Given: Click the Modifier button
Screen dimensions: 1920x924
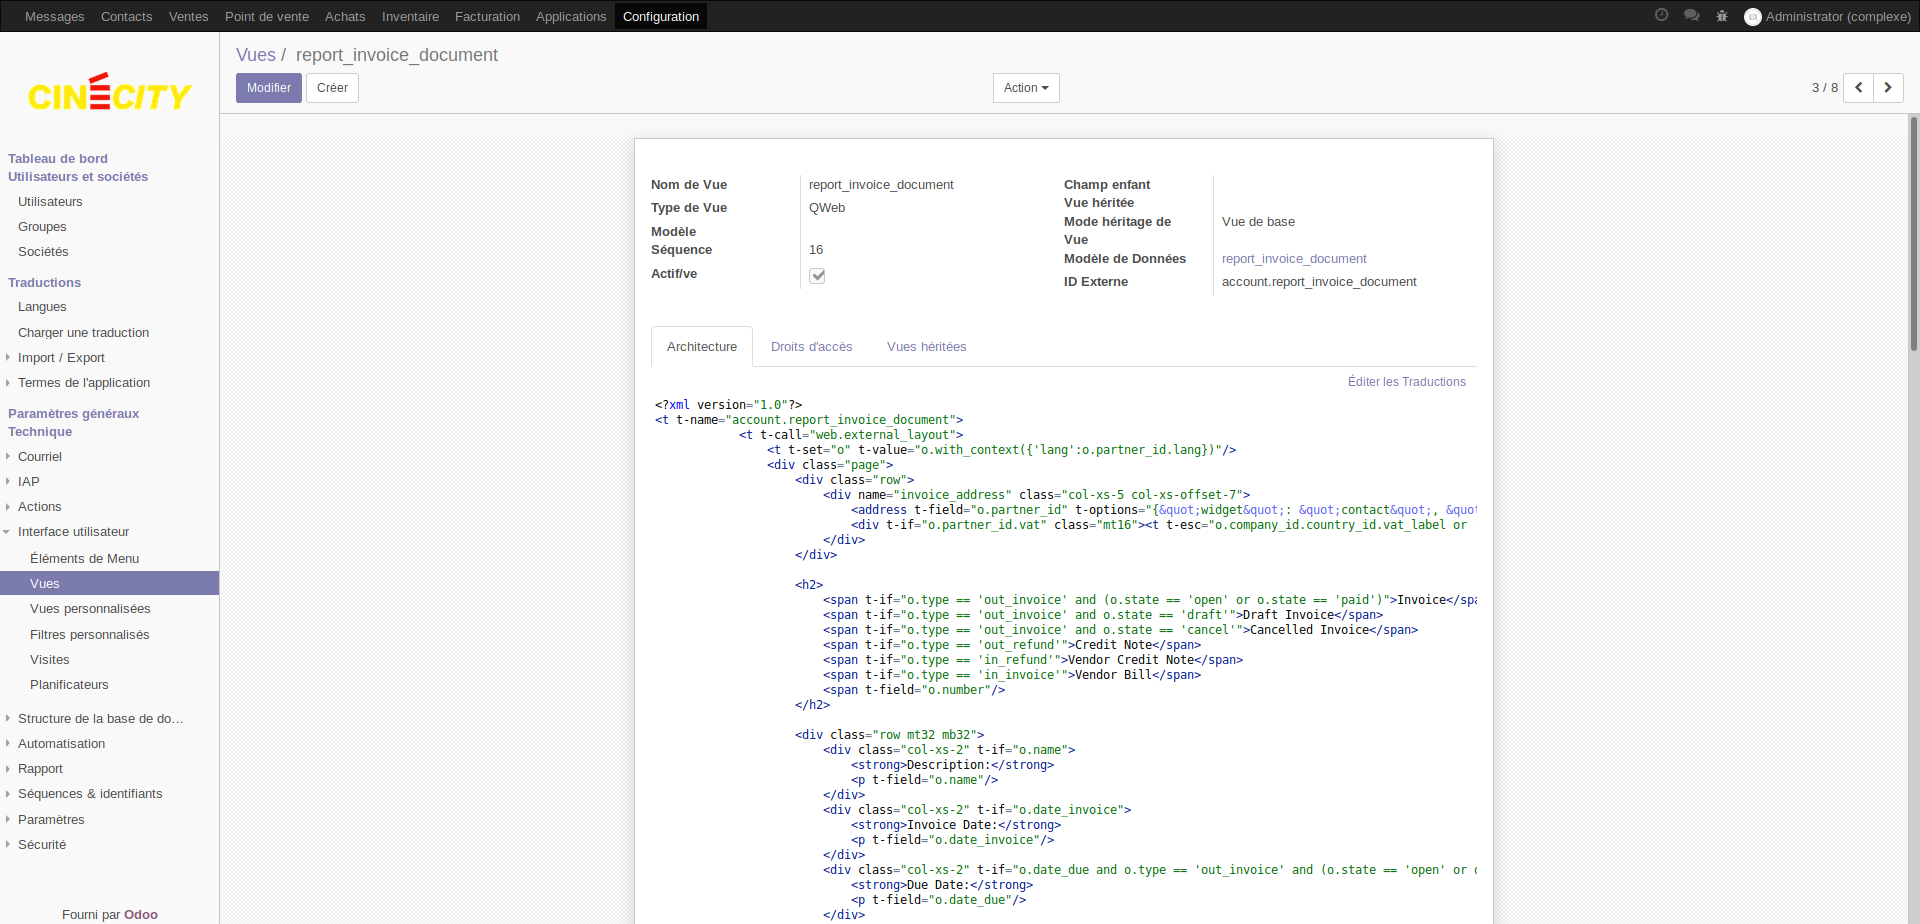Looking at the screenshot, I should click(x=268, y=88).
